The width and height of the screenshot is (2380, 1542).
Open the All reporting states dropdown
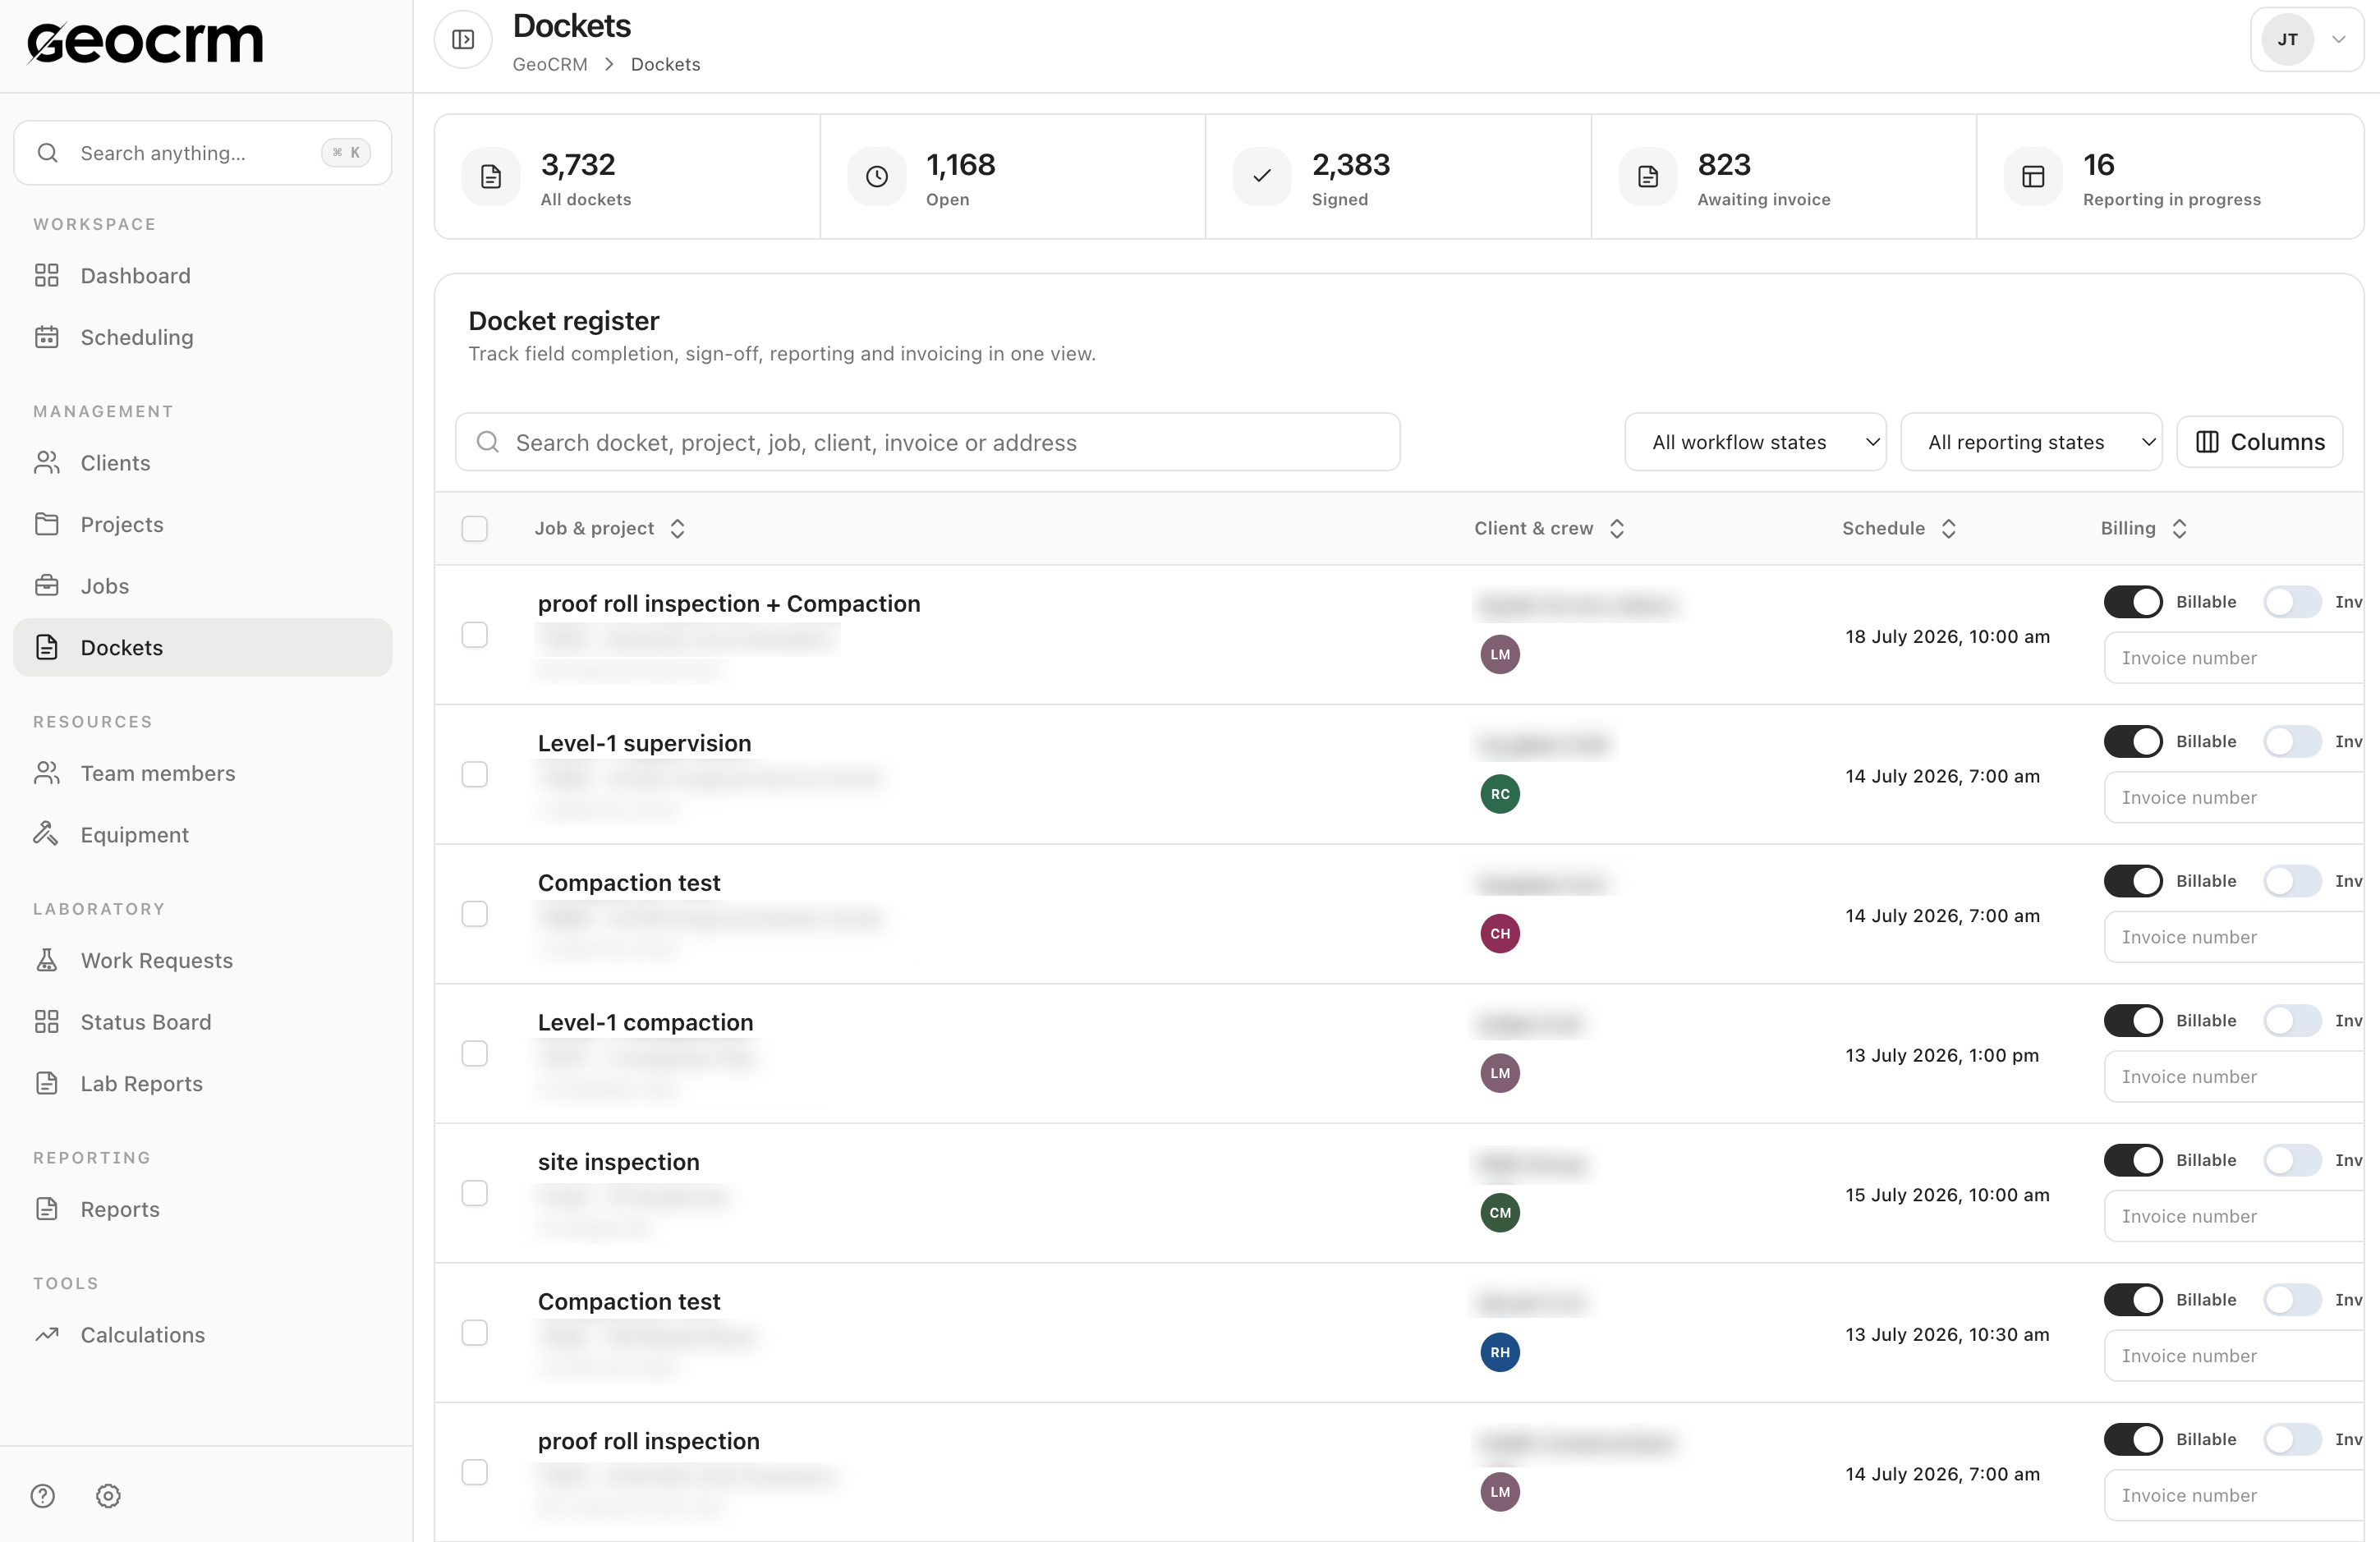click(2031, 442)
